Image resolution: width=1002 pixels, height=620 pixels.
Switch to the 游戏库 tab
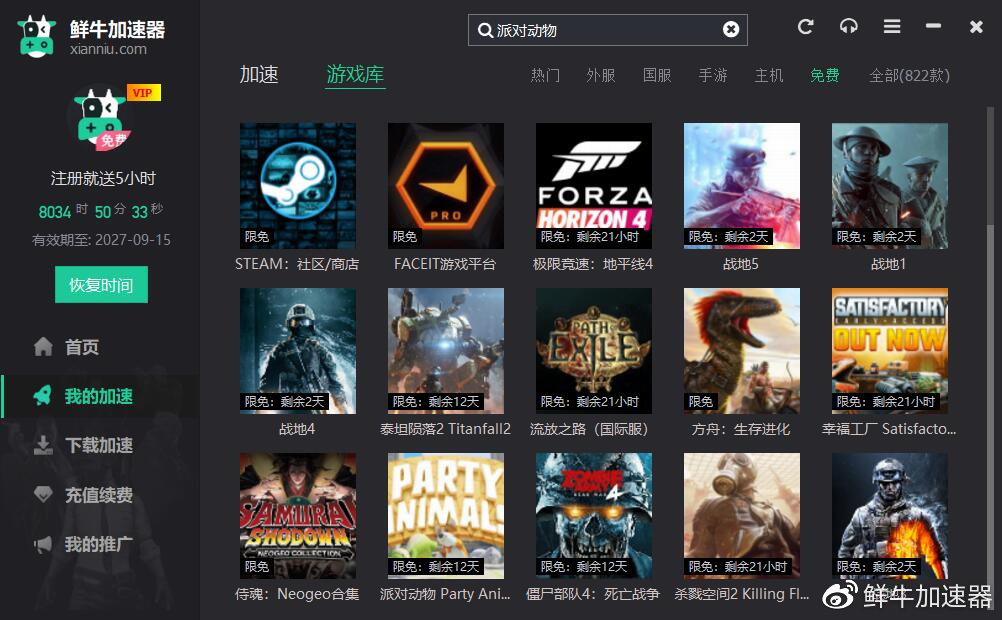(355, 75)
